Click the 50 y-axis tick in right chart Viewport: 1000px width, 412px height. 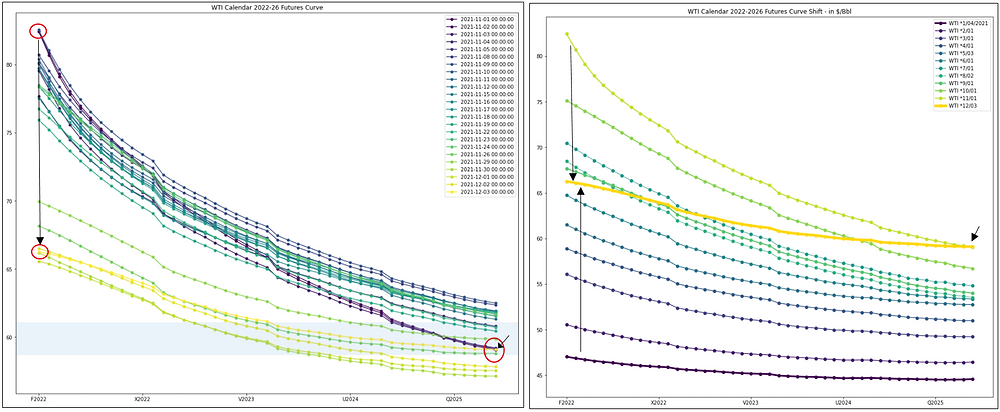(540, 330)
